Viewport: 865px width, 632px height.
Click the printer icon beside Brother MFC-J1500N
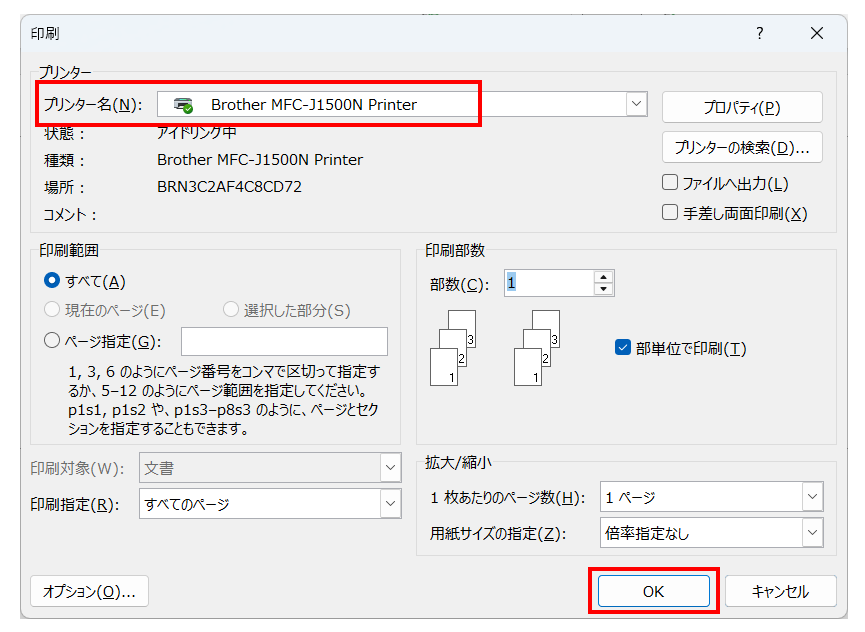(x=183, y=104)
